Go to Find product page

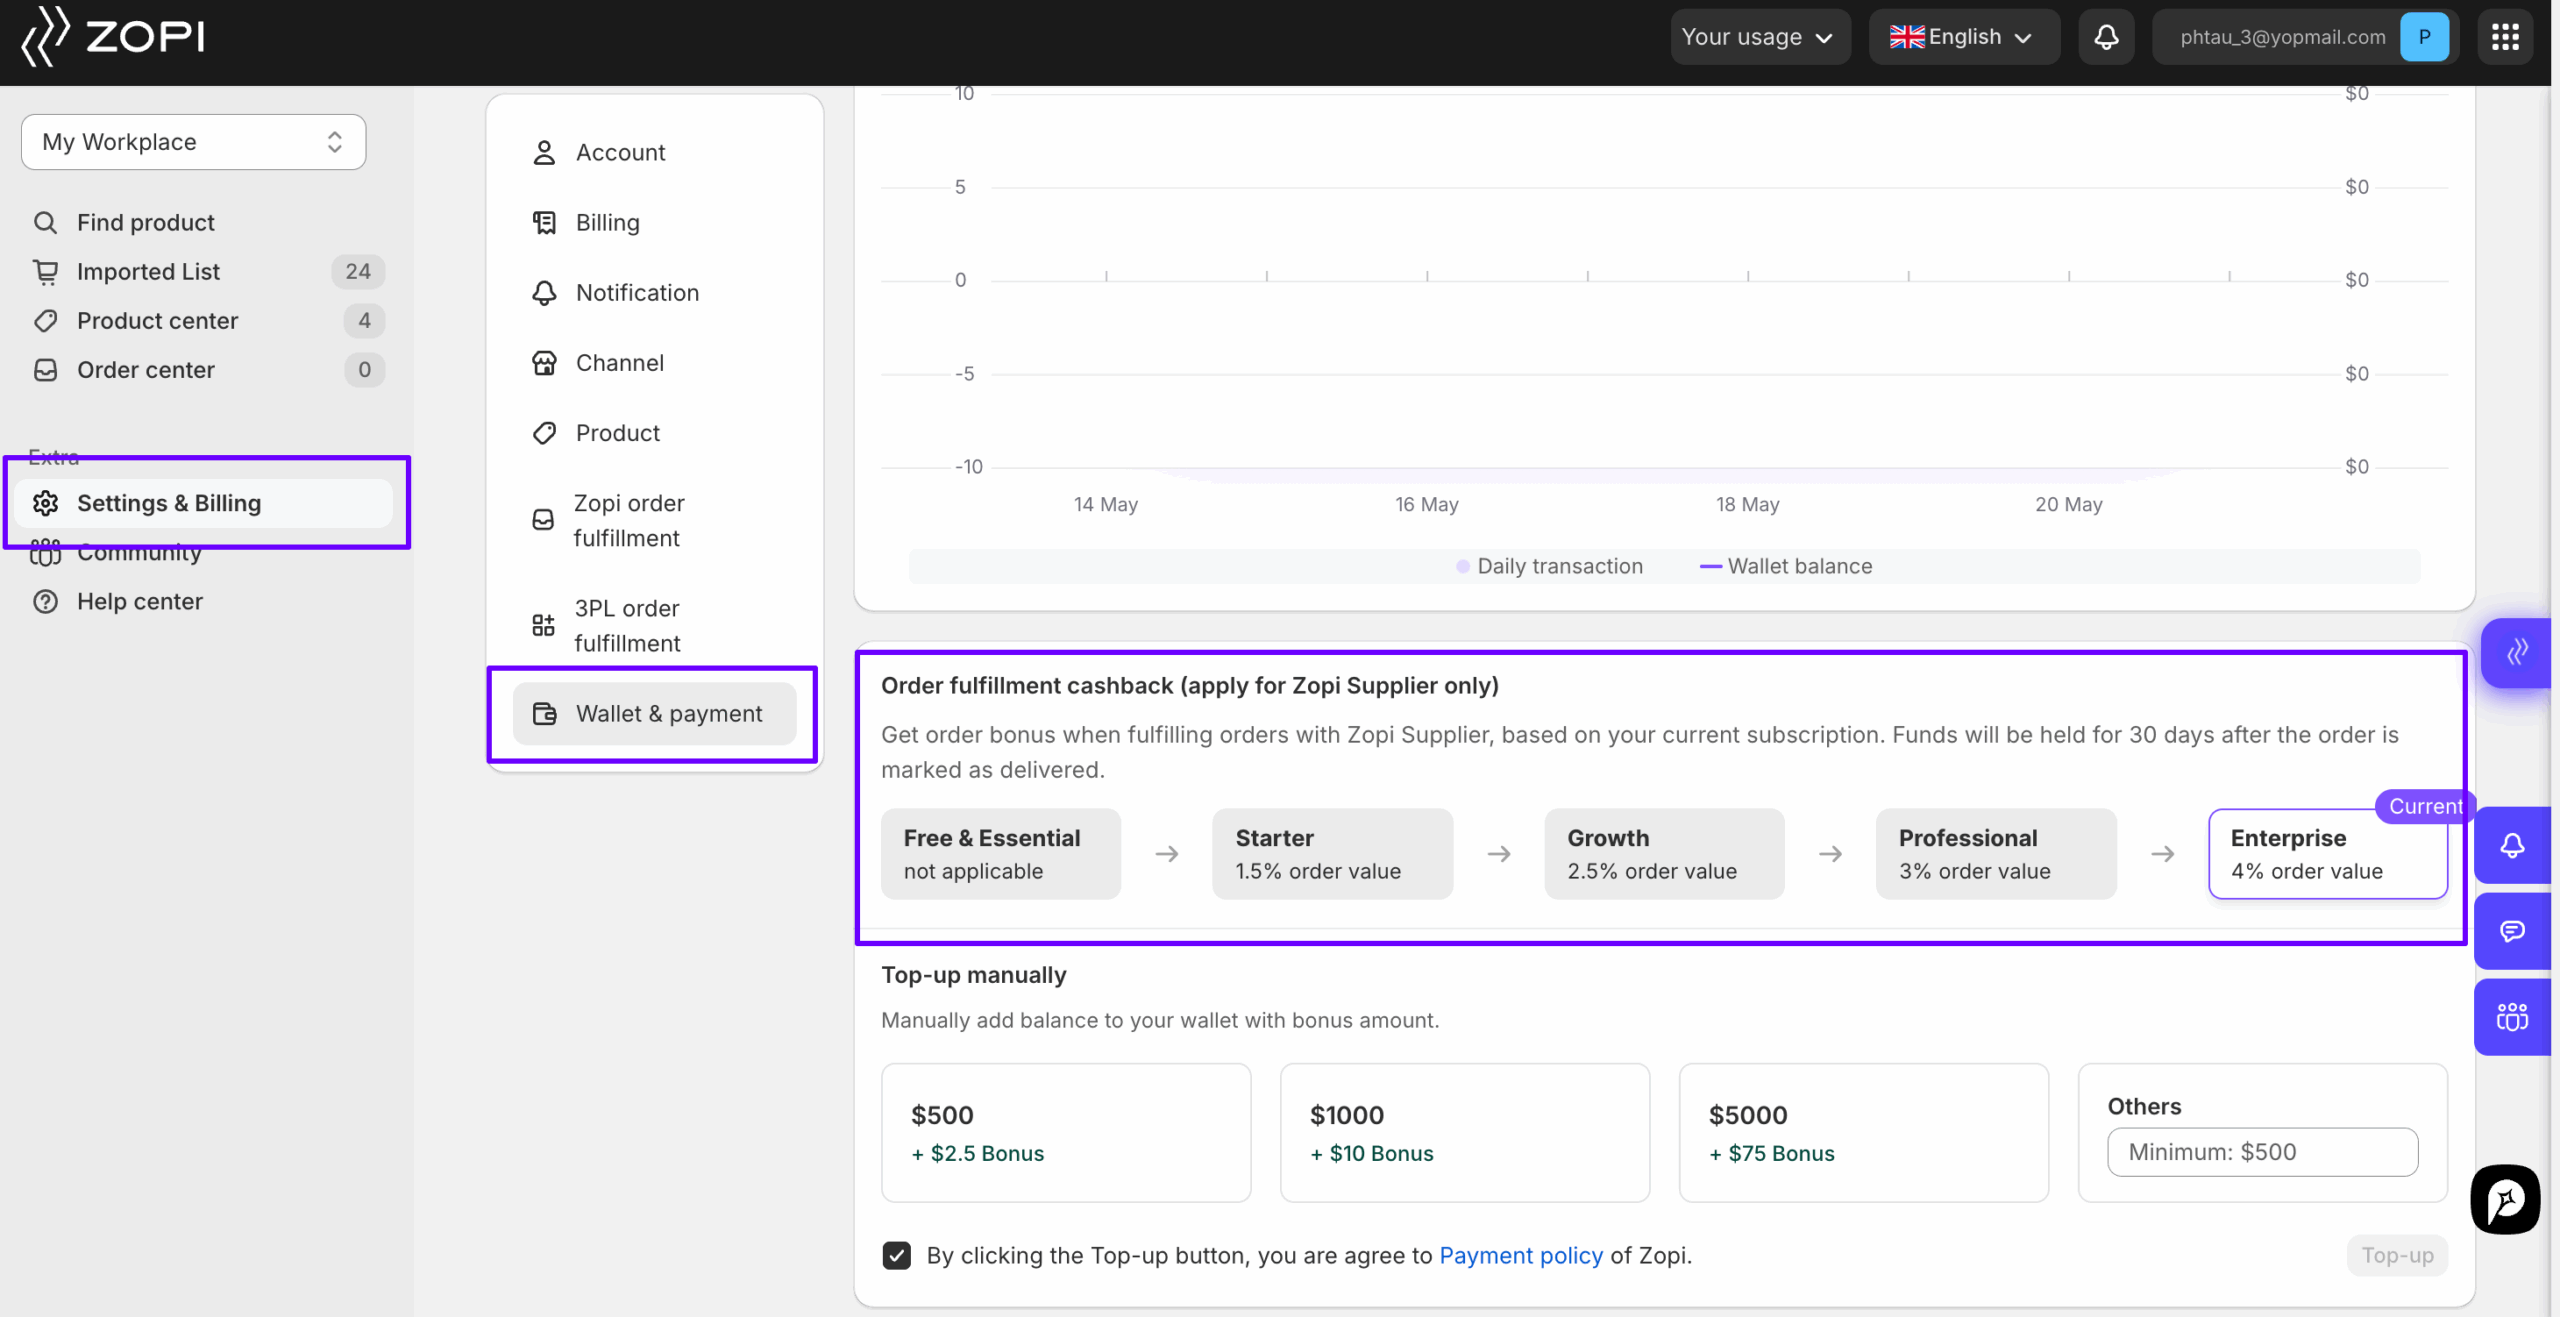pos(145,222)
